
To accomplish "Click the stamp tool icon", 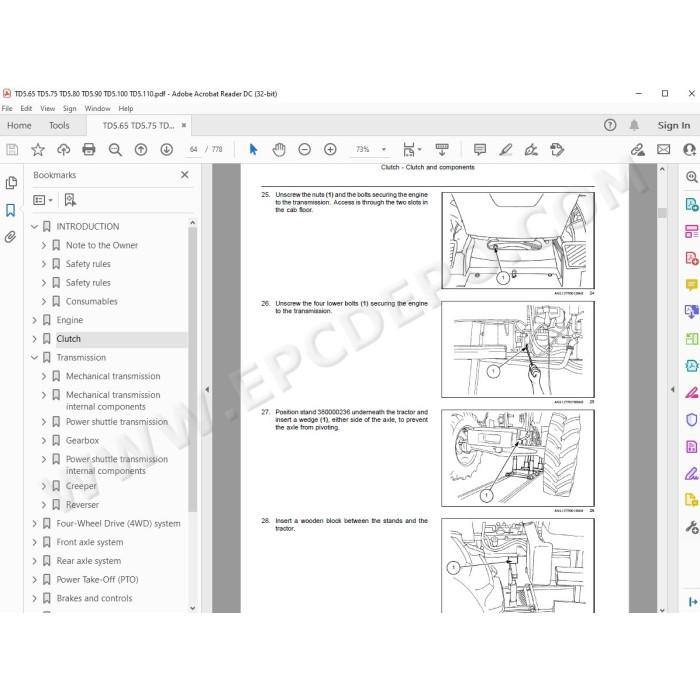I will pyautogui.click(x=557, y=150).
